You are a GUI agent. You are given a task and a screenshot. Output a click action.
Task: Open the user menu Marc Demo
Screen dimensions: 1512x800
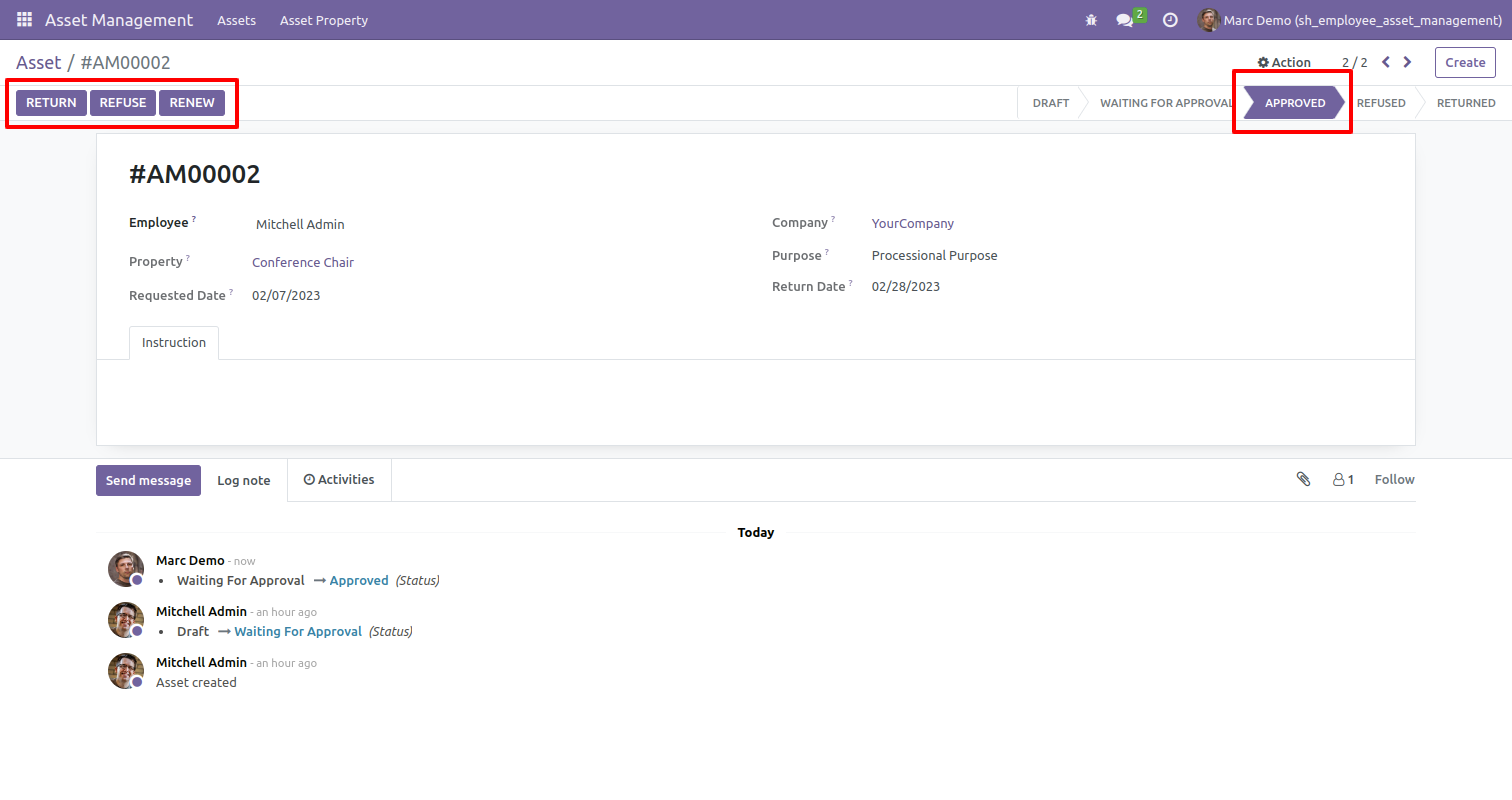pos(1349,20)
